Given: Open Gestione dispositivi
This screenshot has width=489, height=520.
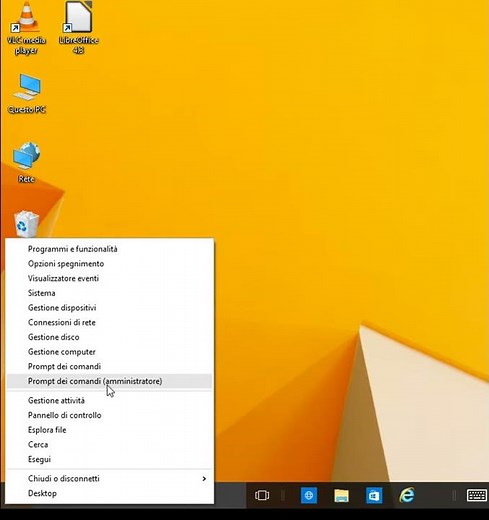Looking at the screenshot, I should point(109,308).
